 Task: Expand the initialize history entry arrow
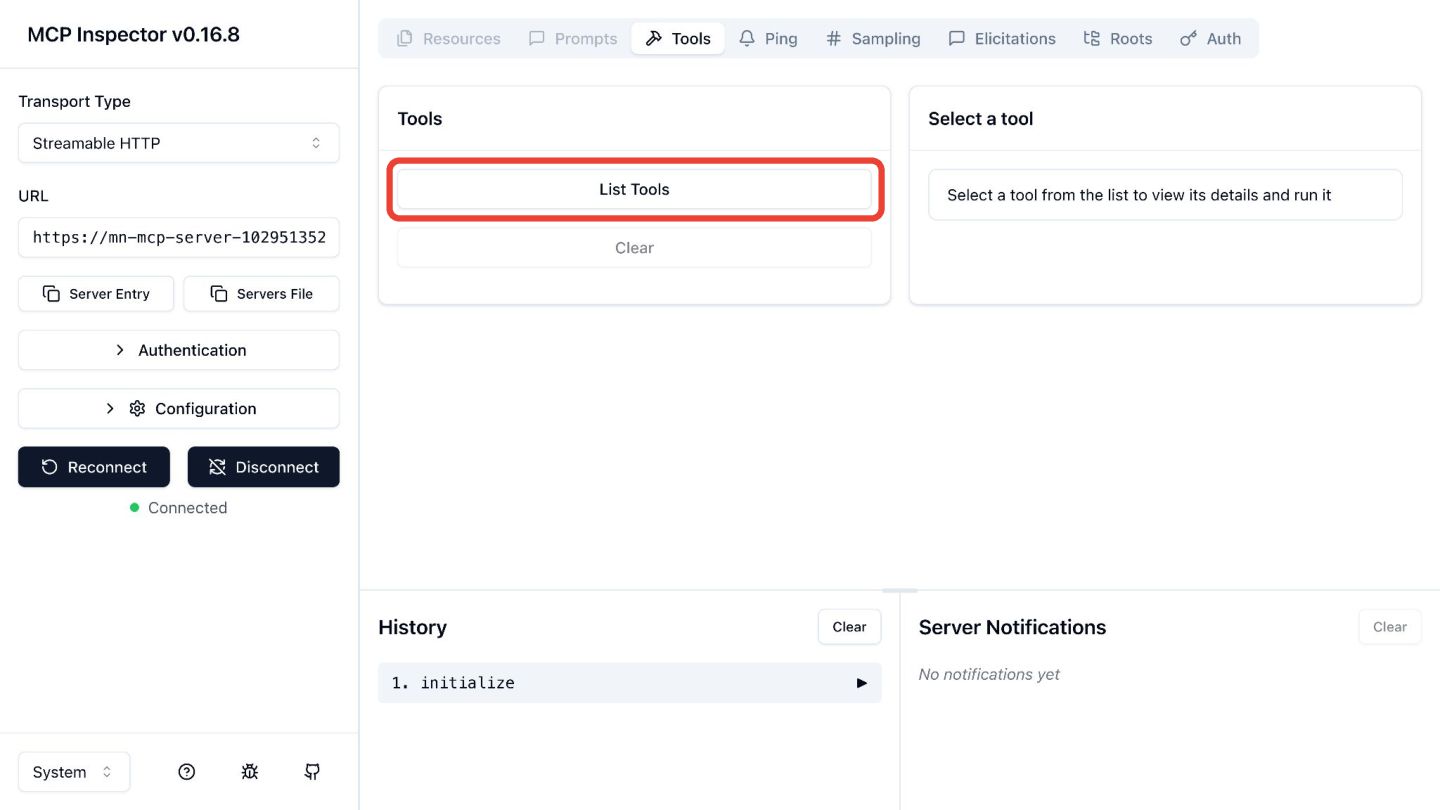coord(861,683)
